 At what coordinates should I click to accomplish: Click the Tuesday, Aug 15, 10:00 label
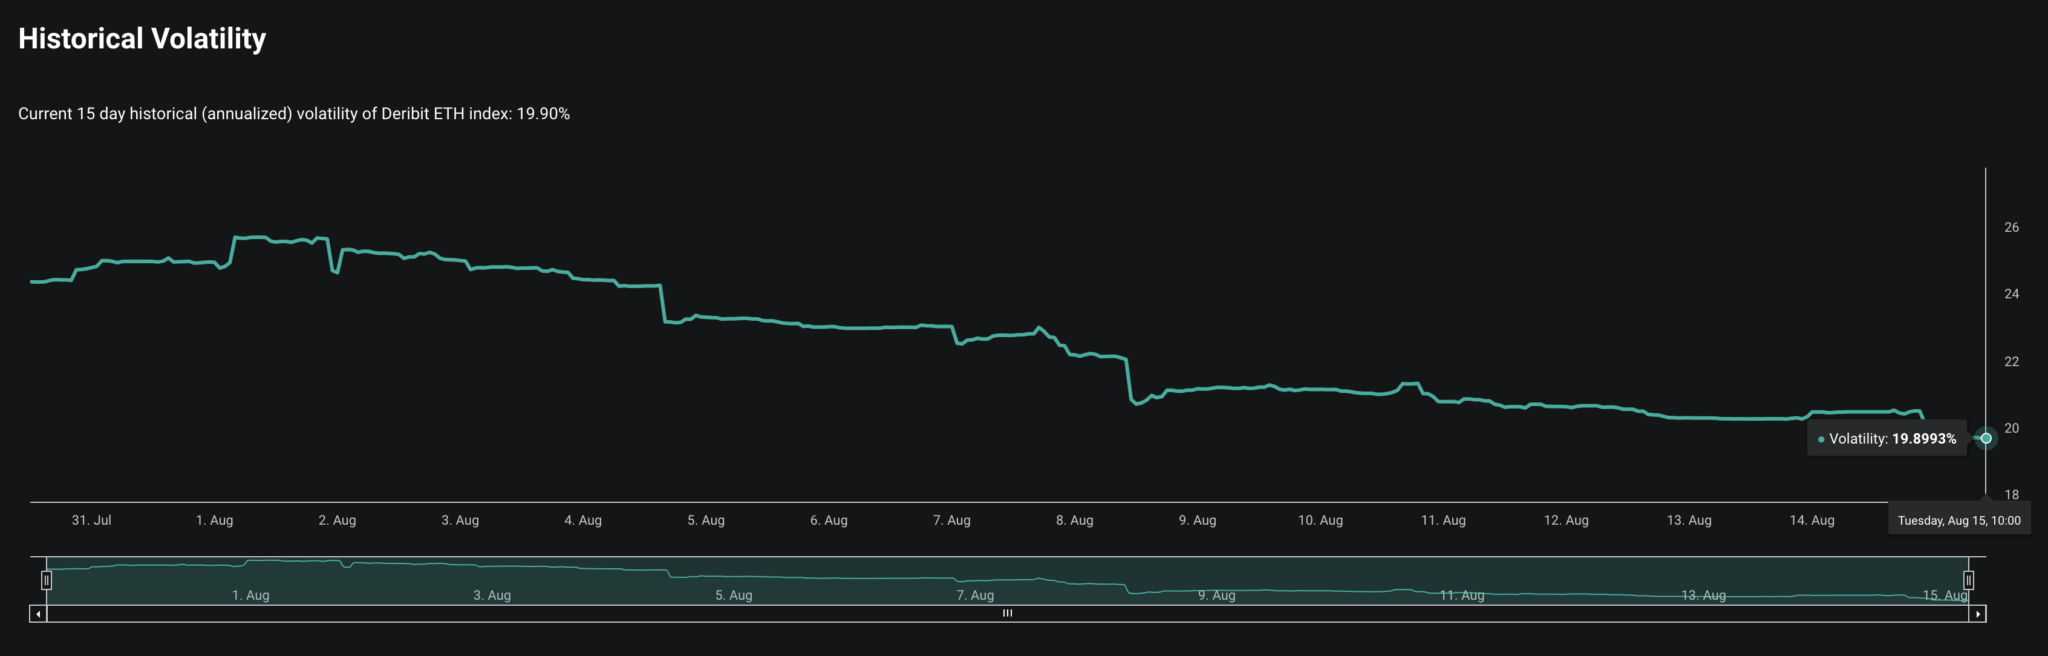click(x=1958, y=520)
